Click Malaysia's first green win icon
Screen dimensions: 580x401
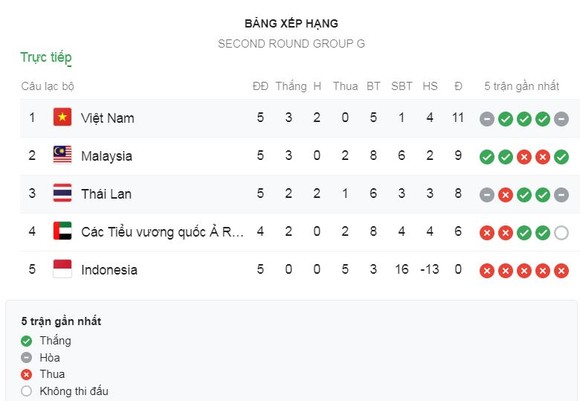[x=487, y=157]
